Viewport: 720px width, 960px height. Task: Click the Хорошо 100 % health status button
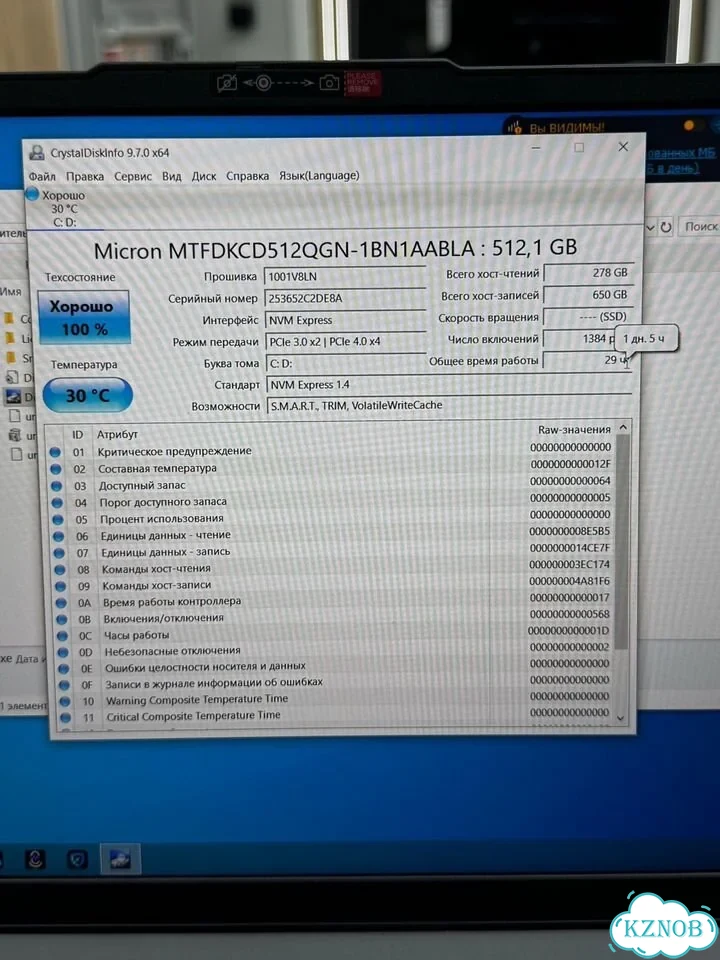click(84, 317)
